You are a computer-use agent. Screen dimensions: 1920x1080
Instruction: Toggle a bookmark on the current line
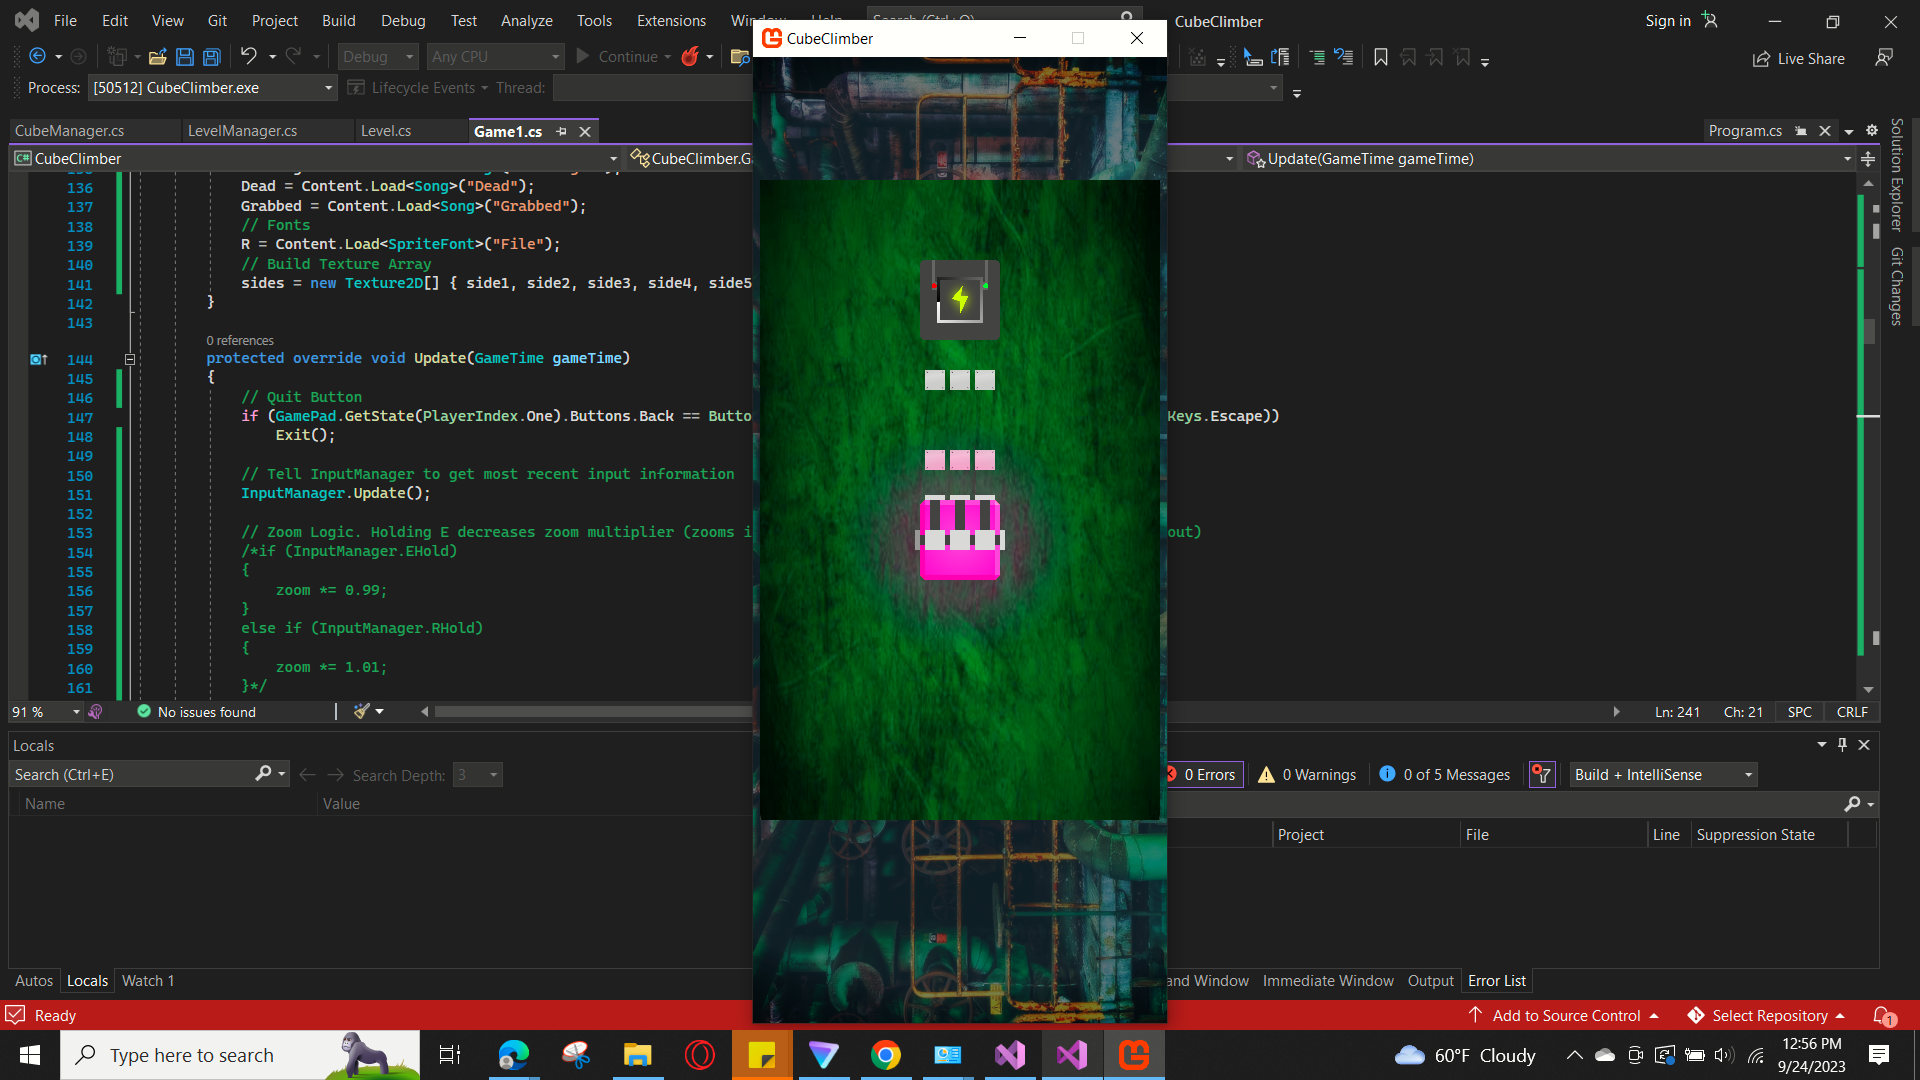tap(1381, 57)
